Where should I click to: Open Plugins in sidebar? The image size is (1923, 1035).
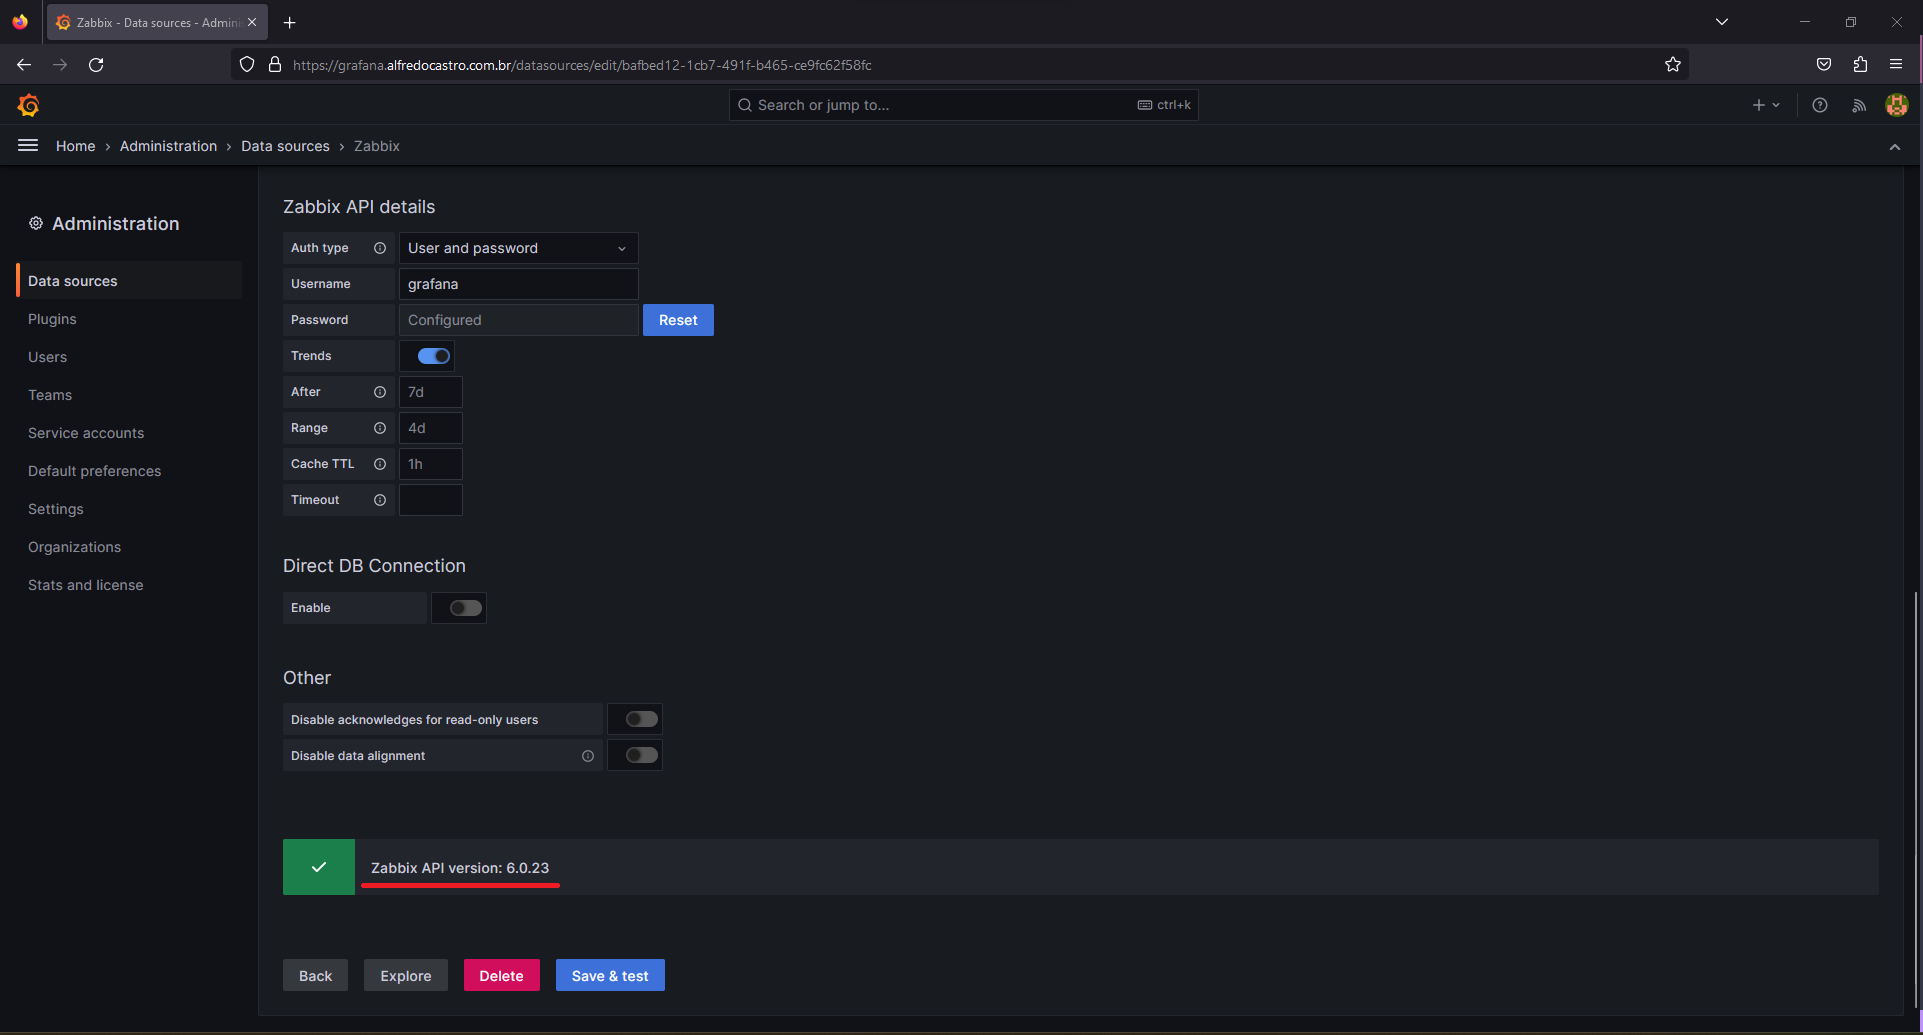coord(52,319)
